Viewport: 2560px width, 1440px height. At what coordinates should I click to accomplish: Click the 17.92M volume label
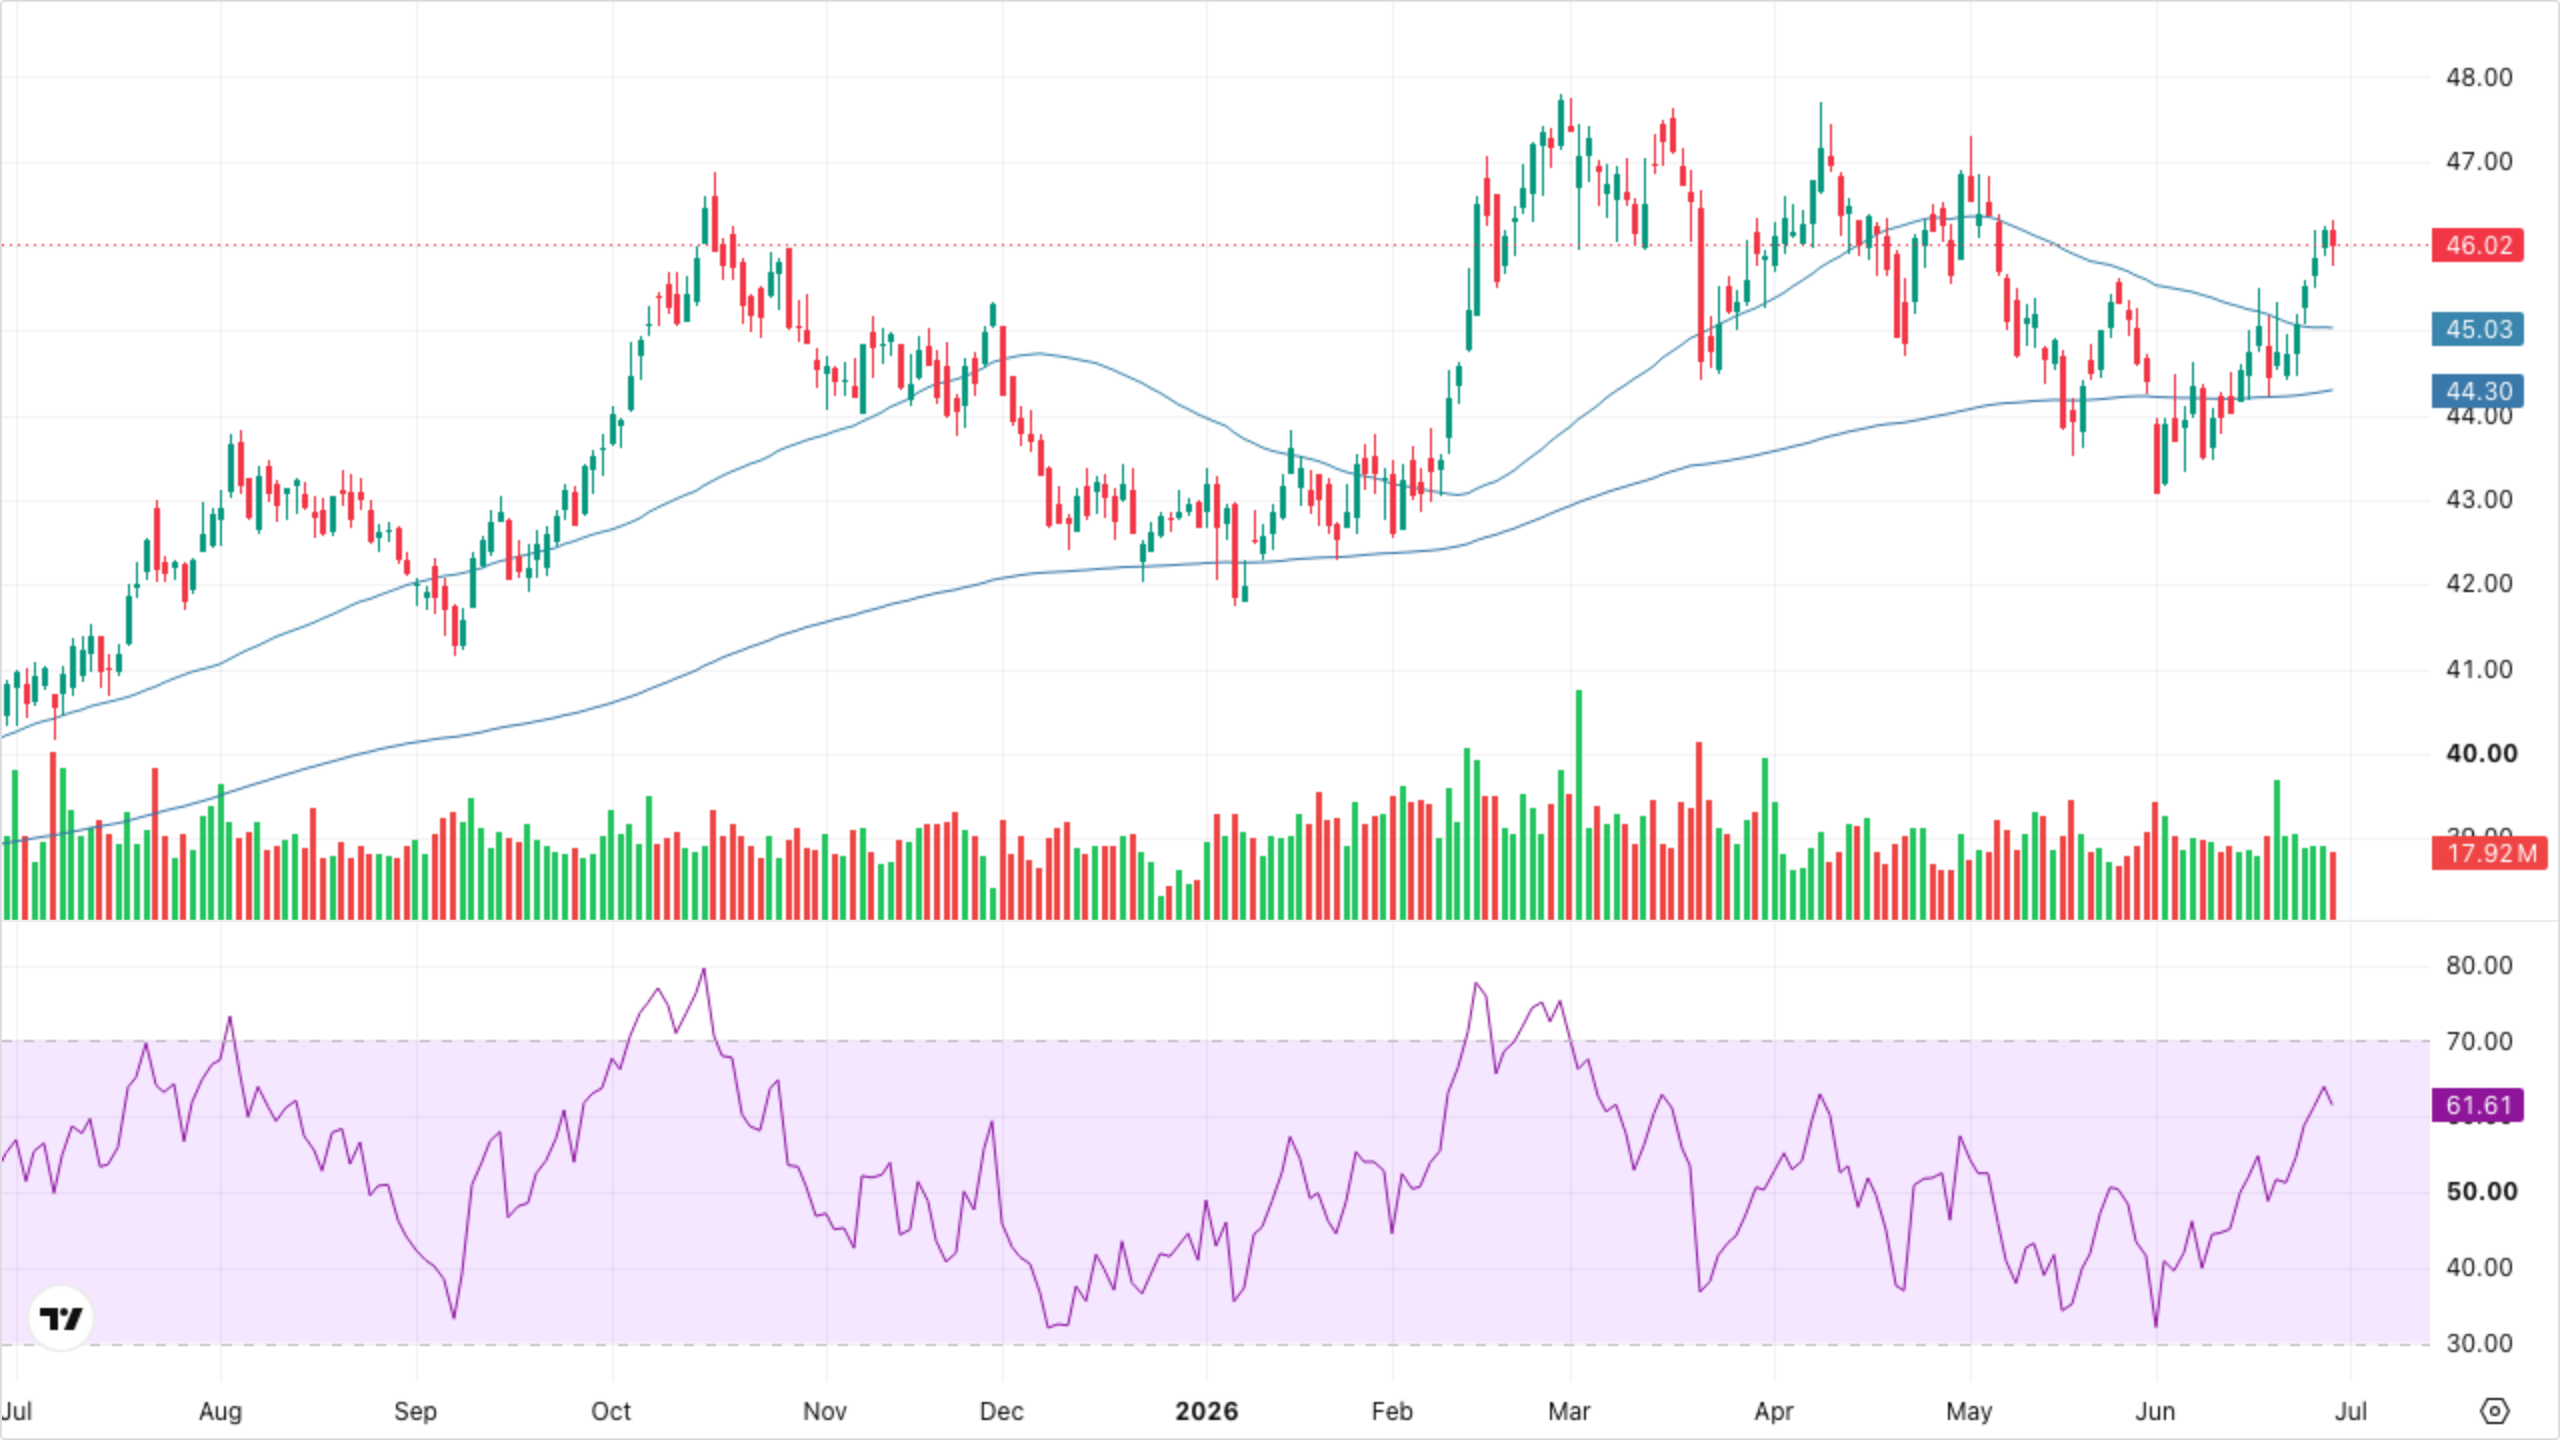(x=2490, y=853)
